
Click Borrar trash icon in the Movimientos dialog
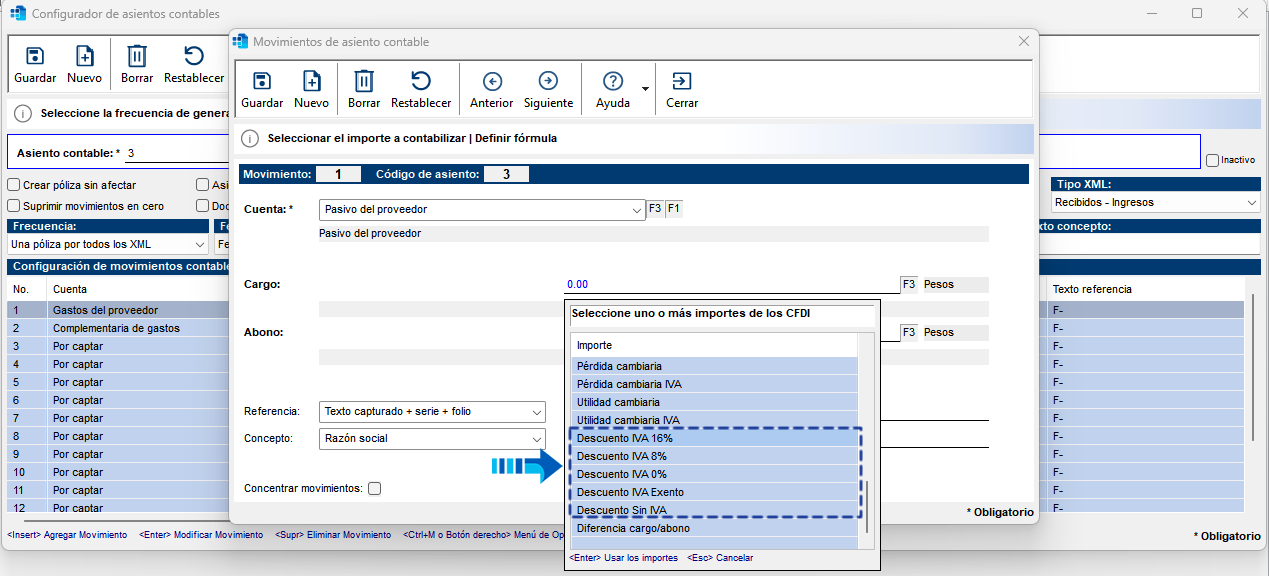364,82
